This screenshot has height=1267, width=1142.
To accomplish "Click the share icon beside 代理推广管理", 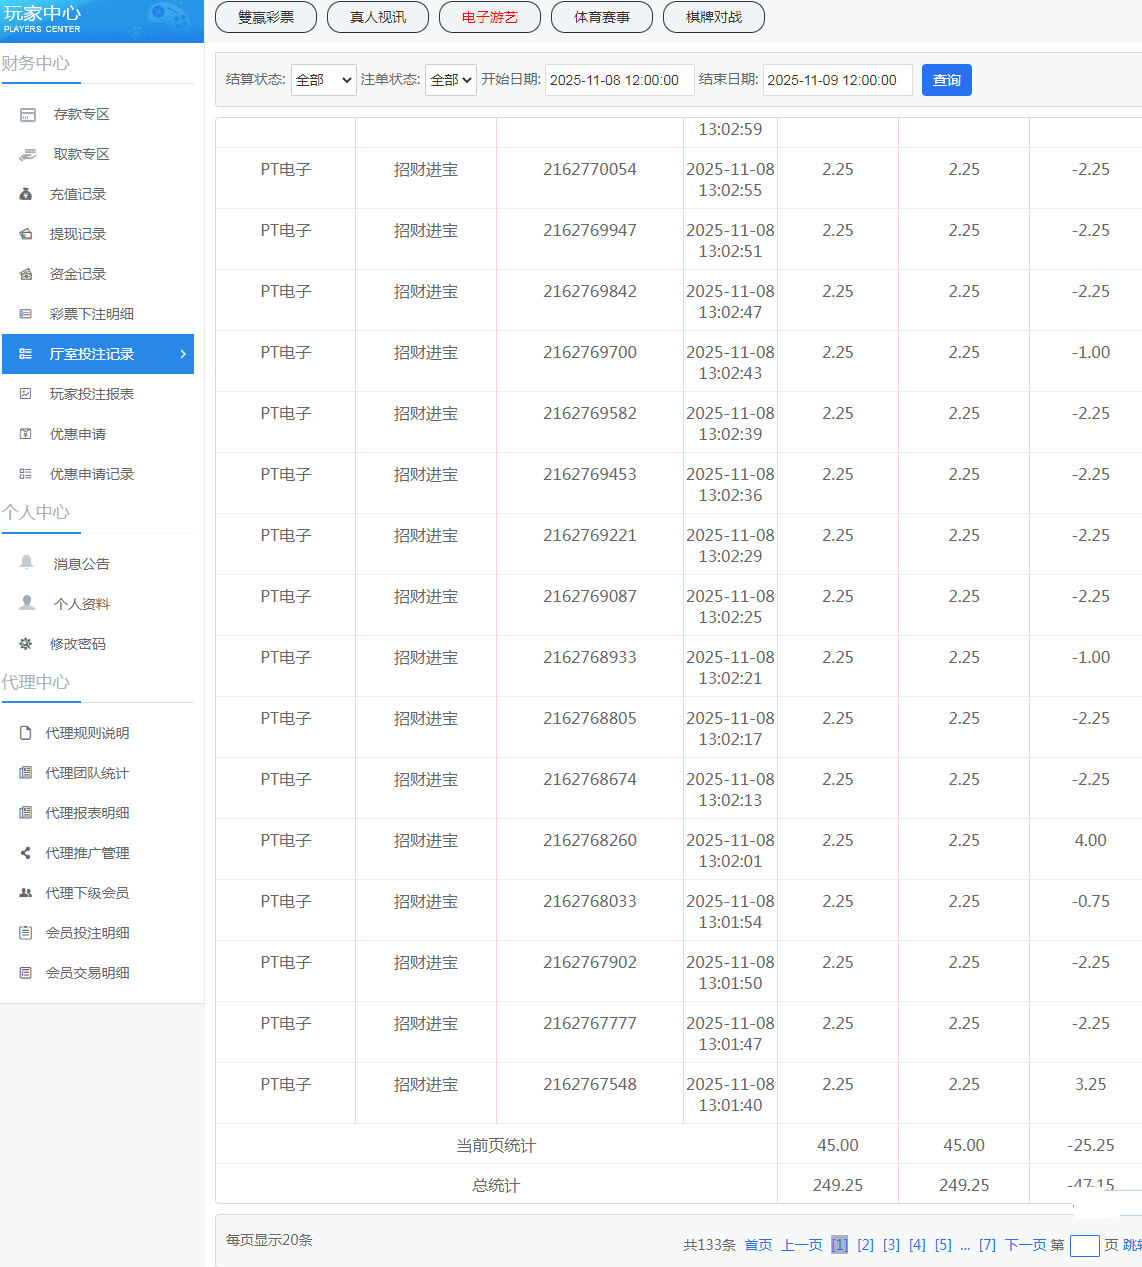I will click(x=26, y=853).
